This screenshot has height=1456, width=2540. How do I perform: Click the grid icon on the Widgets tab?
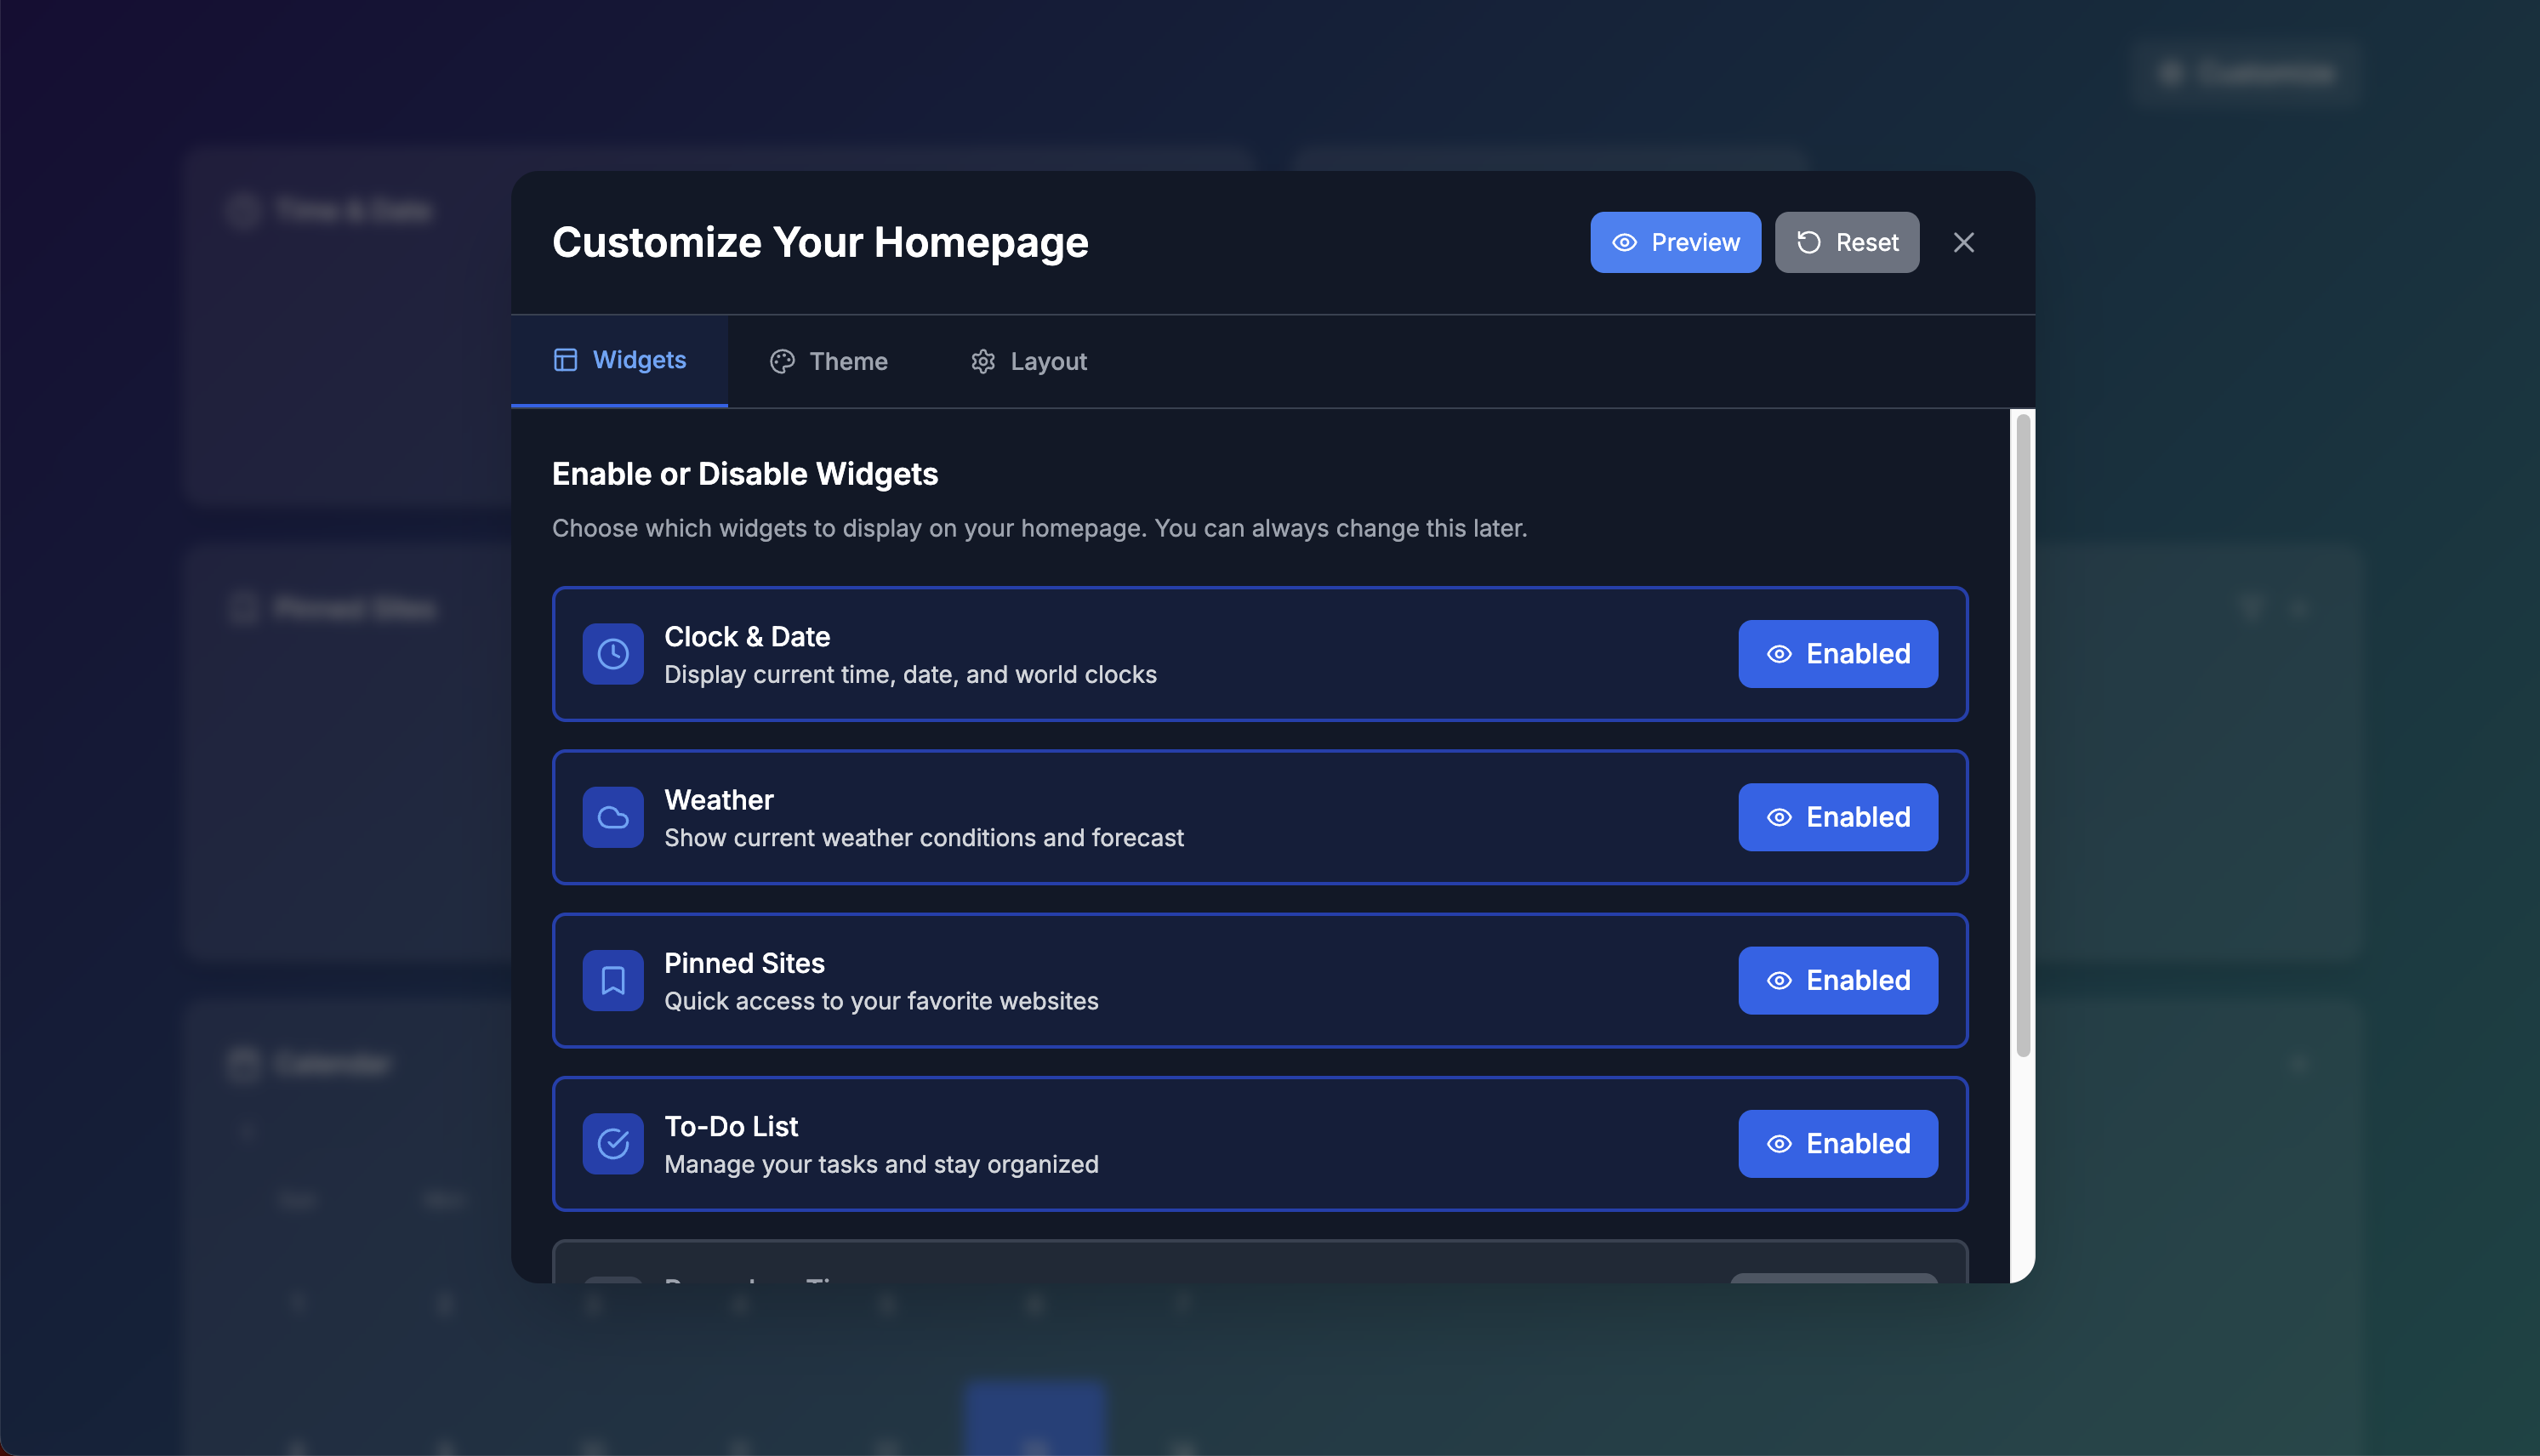click(x=565, y=360)
